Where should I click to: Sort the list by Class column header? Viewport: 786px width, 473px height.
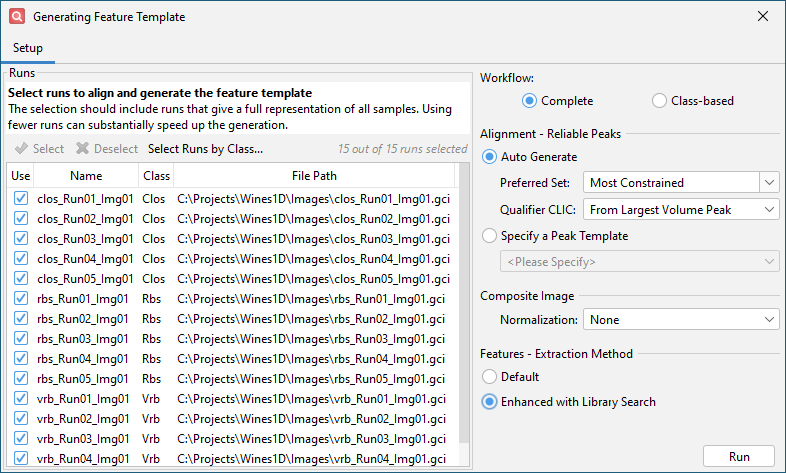pyautogui.click(x=155, y=176)
